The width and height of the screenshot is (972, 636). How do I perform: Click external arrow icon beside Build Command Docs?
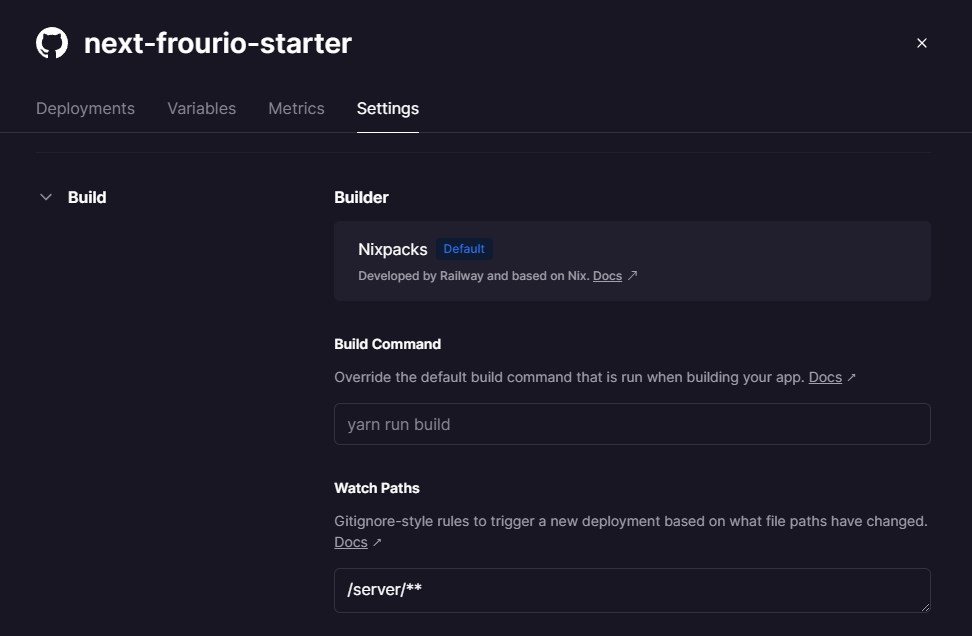click(x=852, y=377)
